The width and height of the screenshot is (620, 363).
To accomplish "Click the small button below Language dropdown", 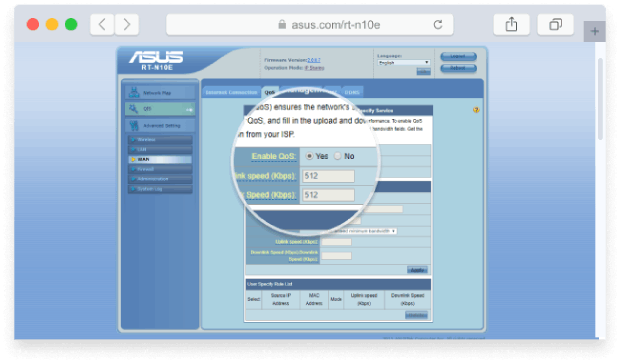I will (423, 72).
